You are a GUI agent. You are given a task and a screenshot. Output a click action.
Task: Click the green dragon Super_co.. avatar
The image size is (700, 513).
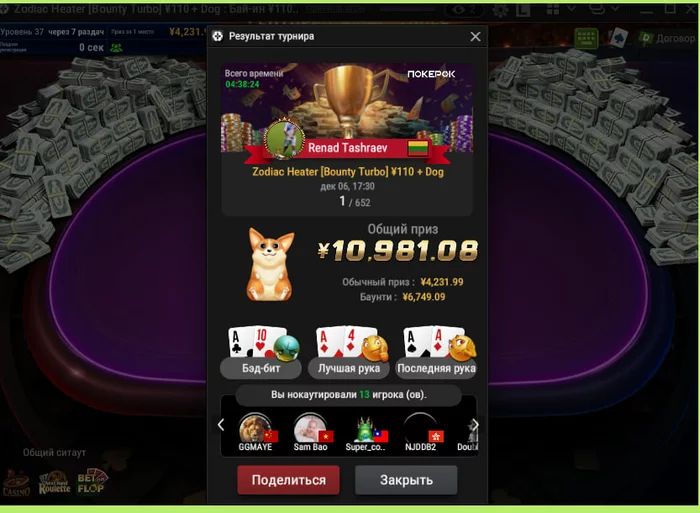click(x=365, y=429)
